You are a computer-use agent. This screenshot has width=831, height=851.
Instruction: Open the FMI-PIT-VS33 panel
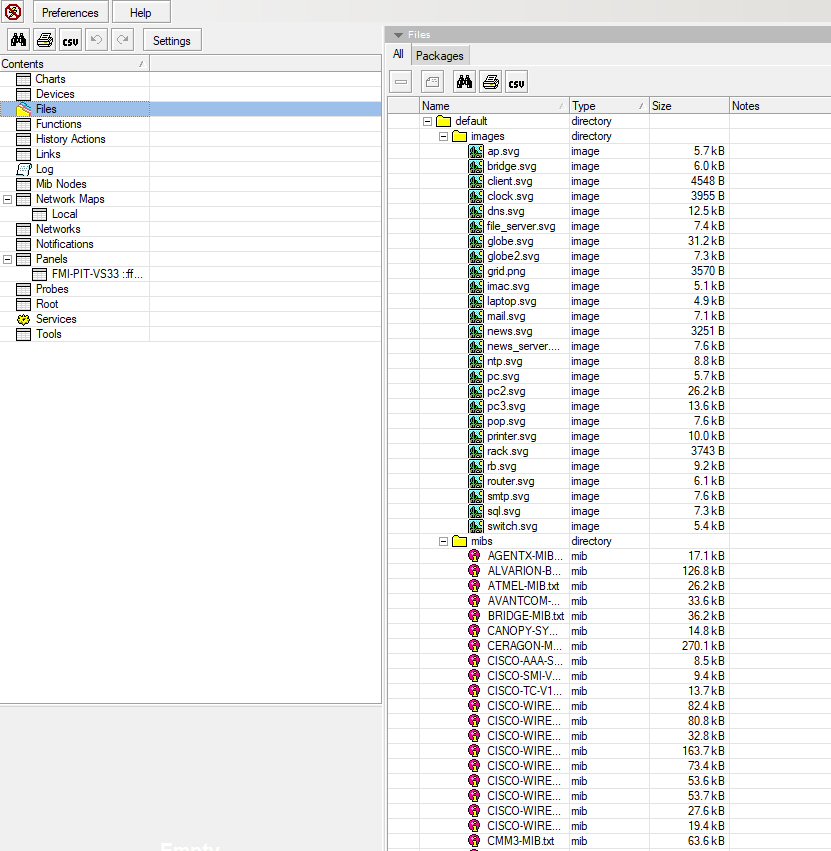97,274
